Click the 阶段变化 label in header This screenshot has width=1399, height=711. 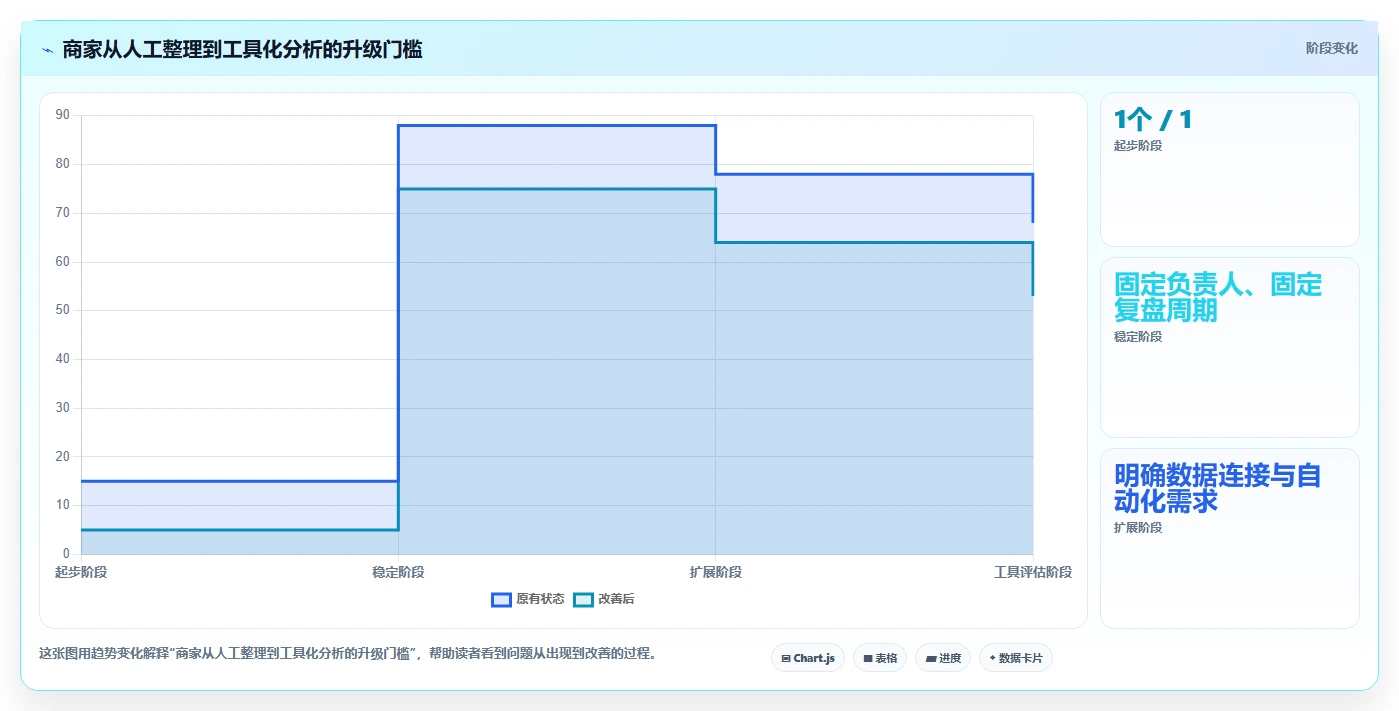click(1332, 48)
